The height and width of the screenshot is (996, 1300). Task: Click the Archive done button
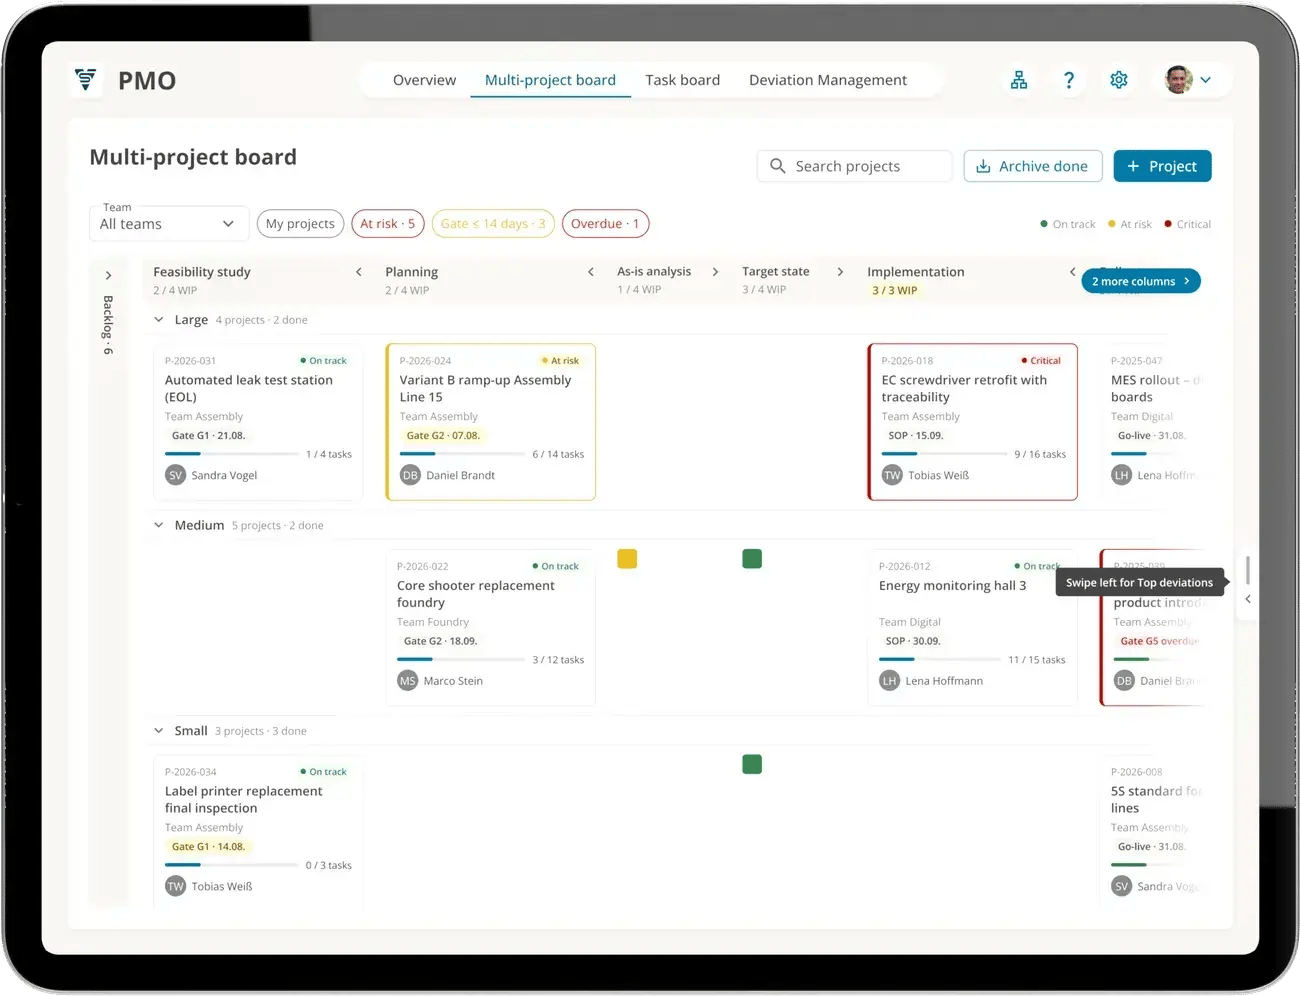(1033, 166)
